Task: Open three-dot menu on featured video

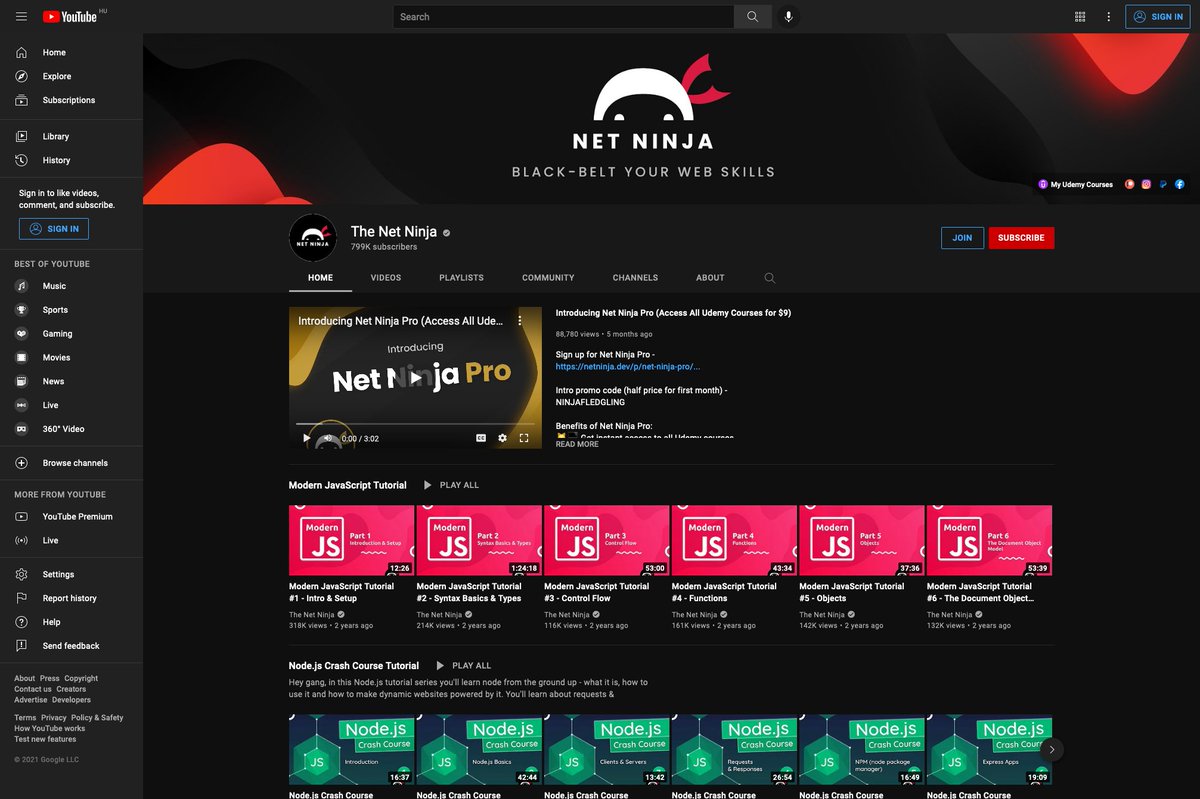Action: click(520, 321)
